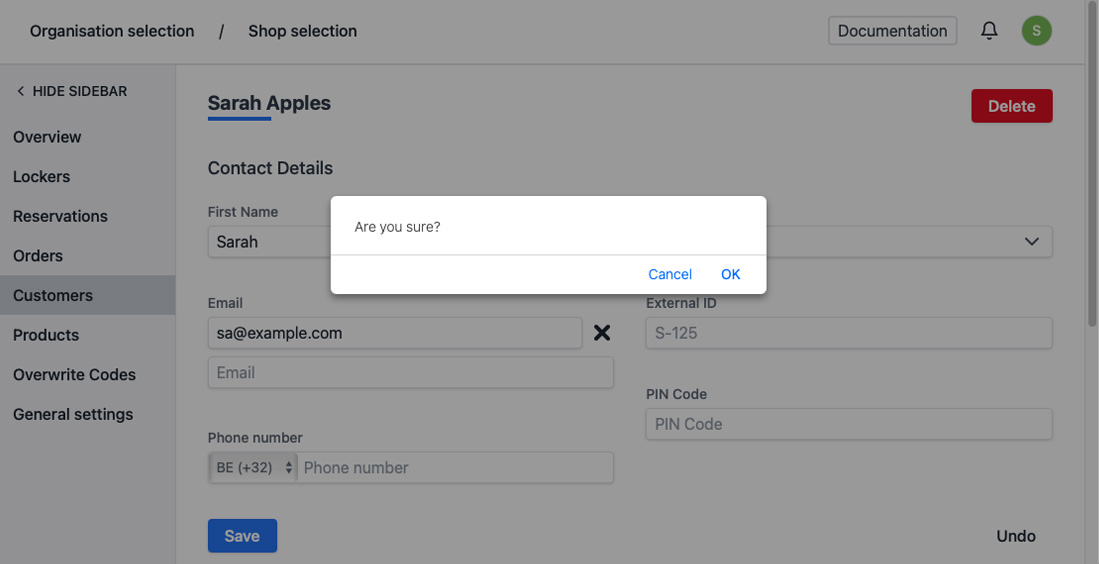
Task: Click the Undo link
Action: tap(1015, 536)
